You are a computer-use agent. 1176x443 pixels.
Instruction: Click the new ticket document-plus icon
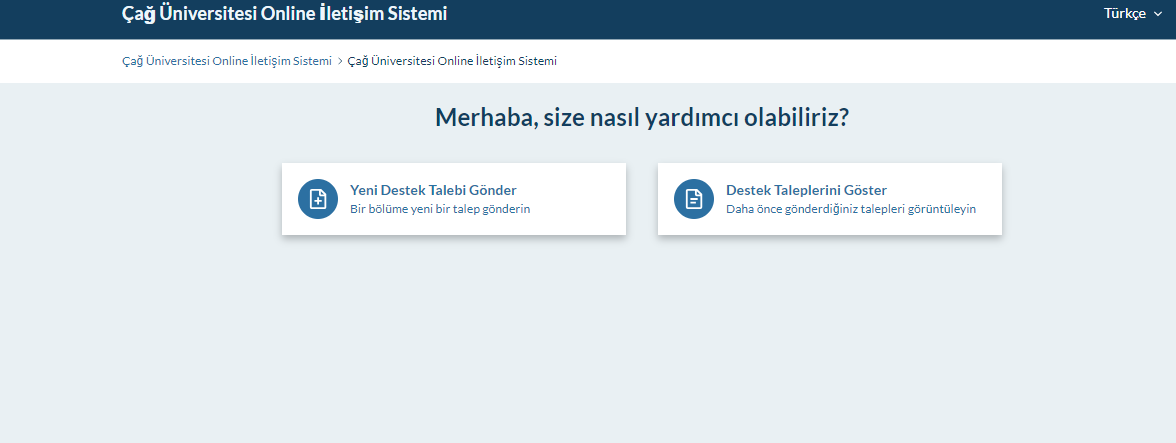[x=318, y=199]
